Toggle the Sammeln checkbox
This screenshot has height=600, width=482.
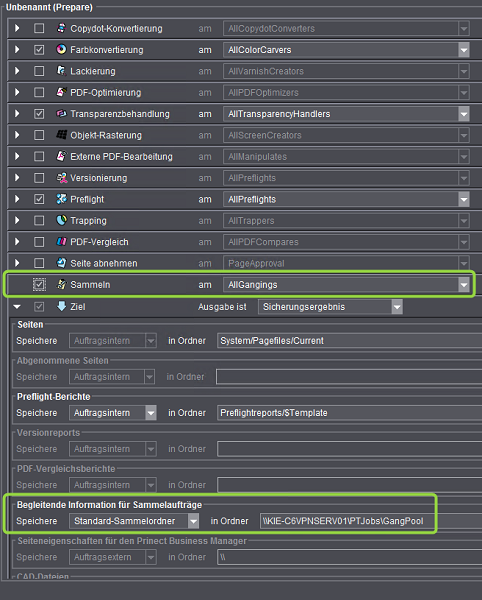click(x=39, y=285)
